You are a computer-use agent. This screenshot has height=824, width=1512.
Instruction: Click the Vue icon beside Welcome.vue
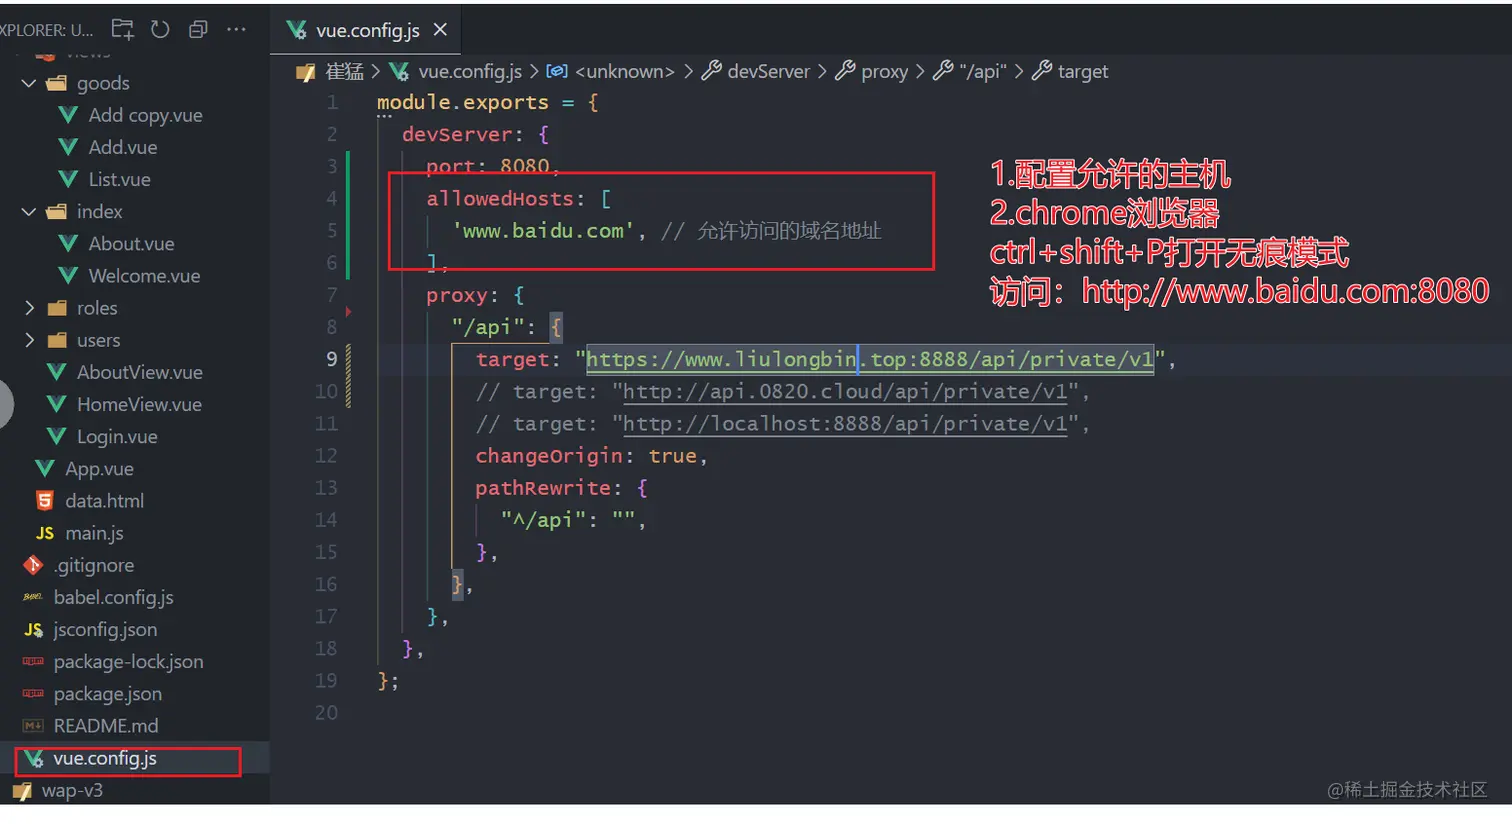pos(68,275)
